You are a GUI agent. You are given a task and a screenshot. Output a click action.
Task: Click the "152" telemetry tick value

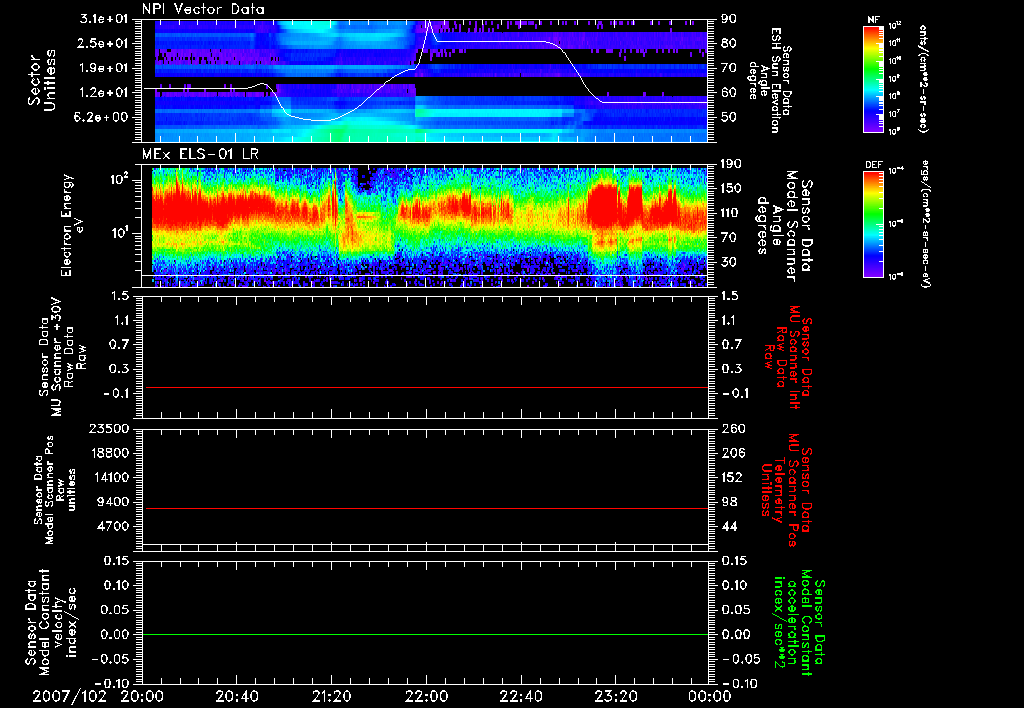click(731, 477)
